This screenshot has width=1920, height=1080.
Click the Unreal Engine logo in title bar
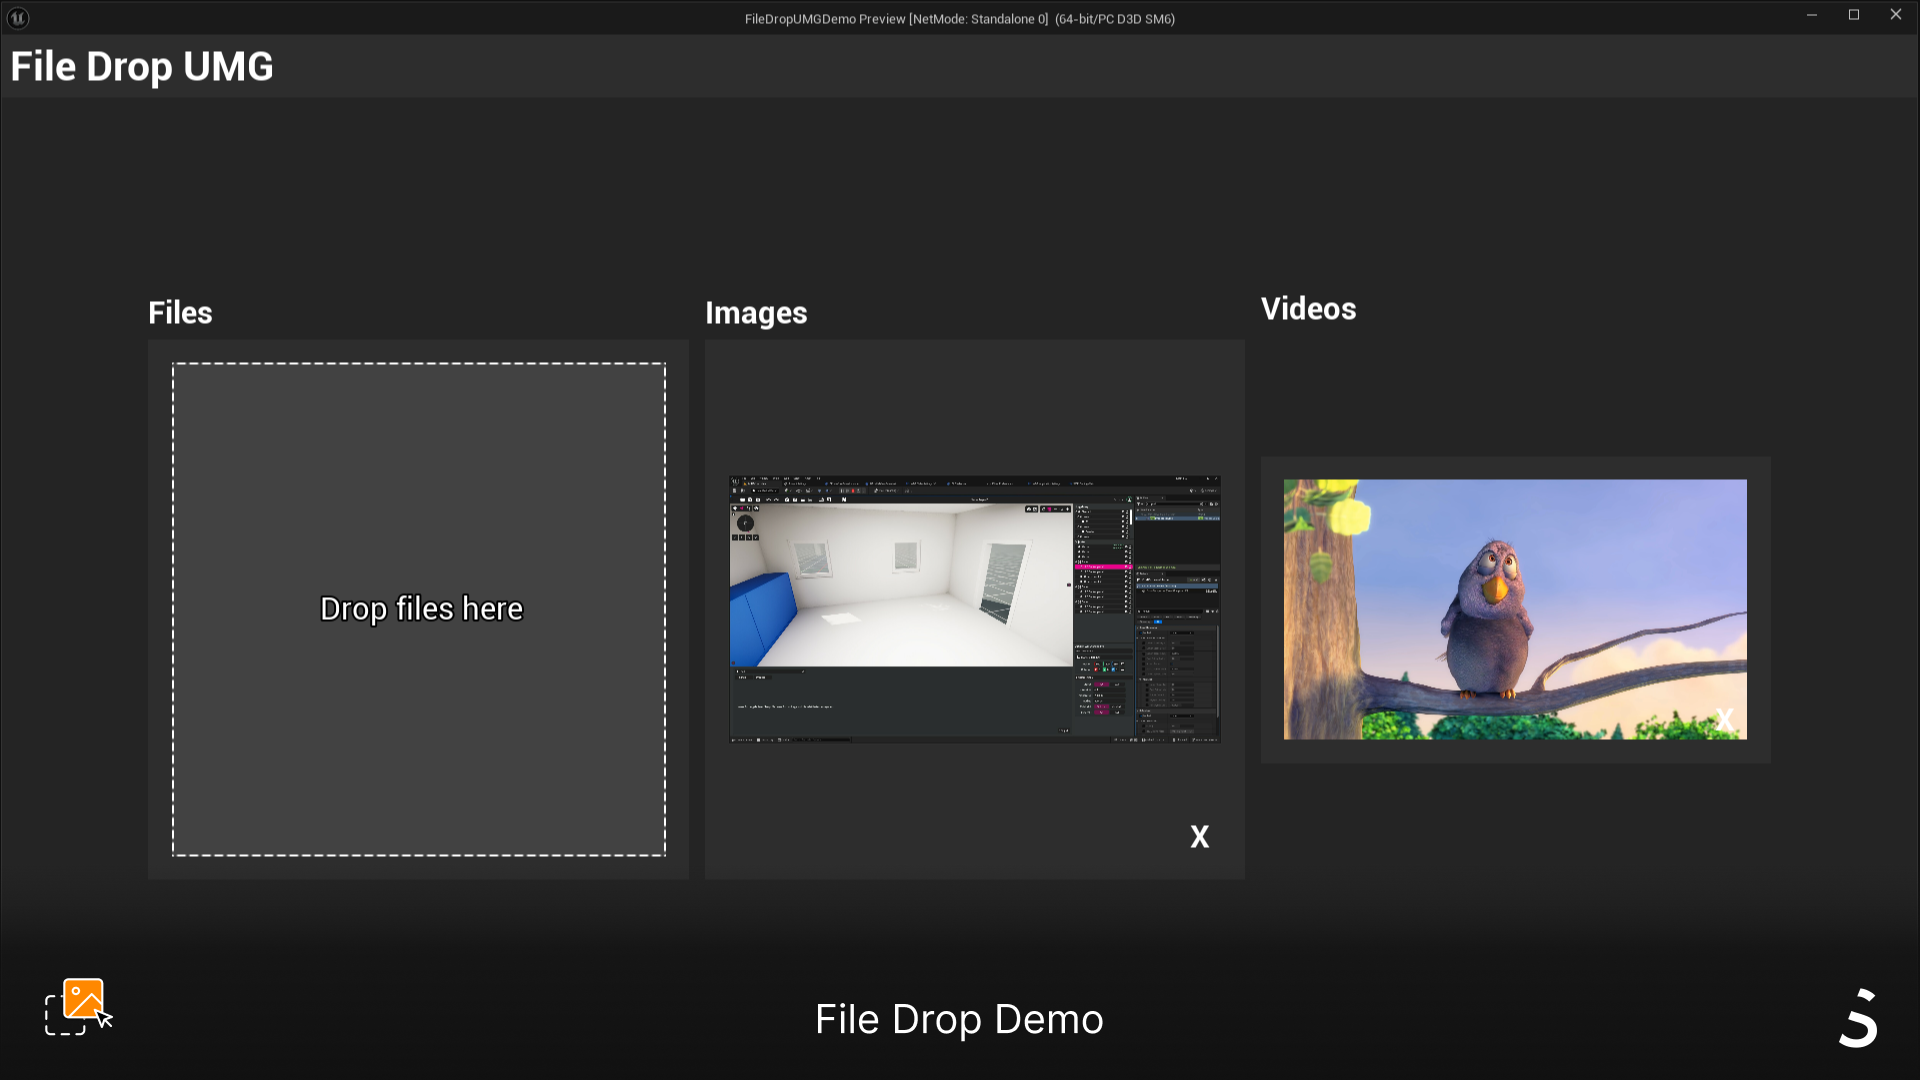tap(18, 18)
